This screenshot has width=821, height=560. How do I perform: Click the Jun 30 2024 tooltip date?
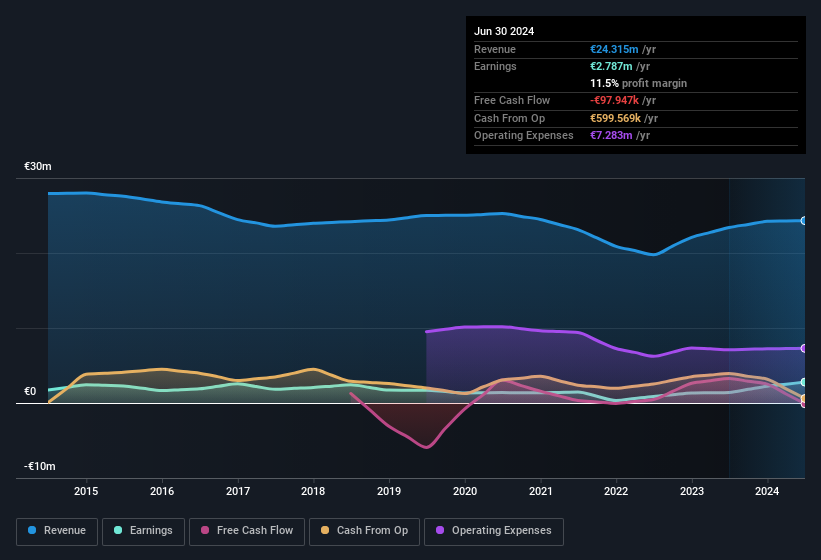pyautogui.click(x=504, y=31)
